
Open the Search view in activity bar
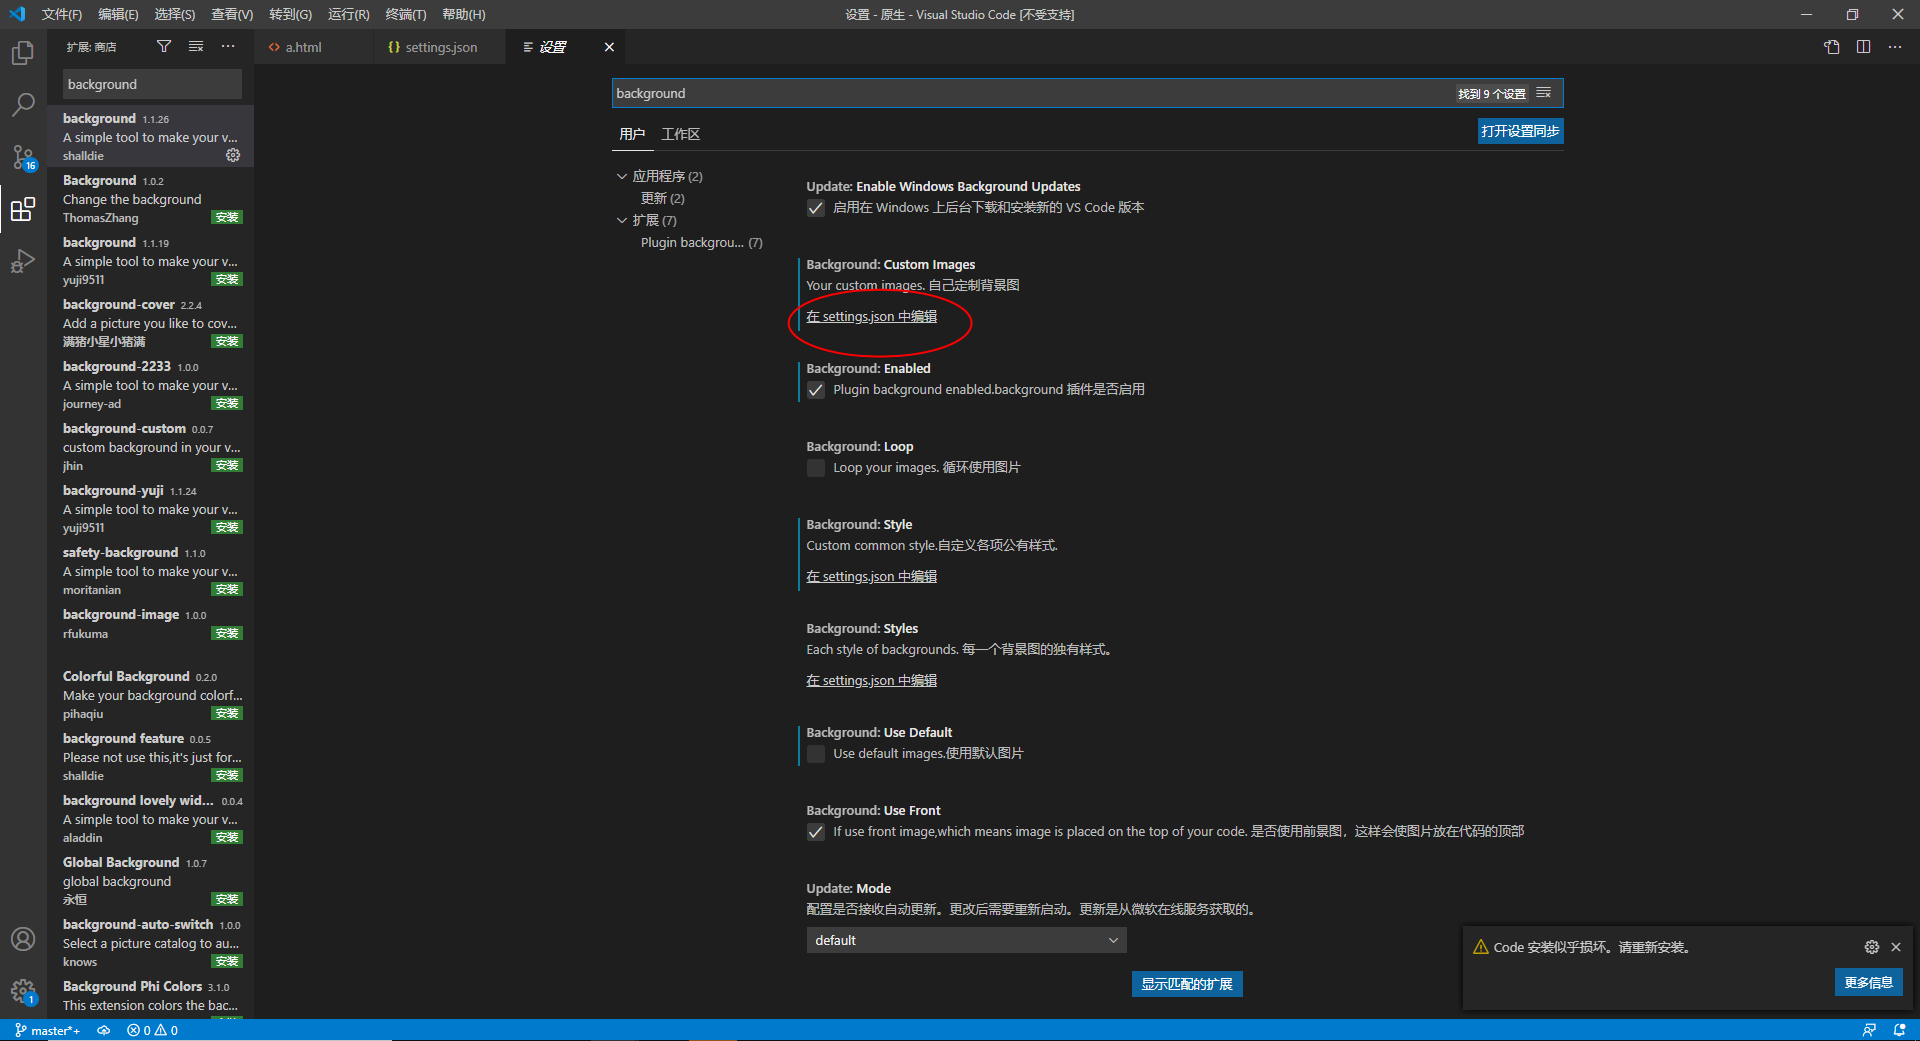click(x=23, y=105)
